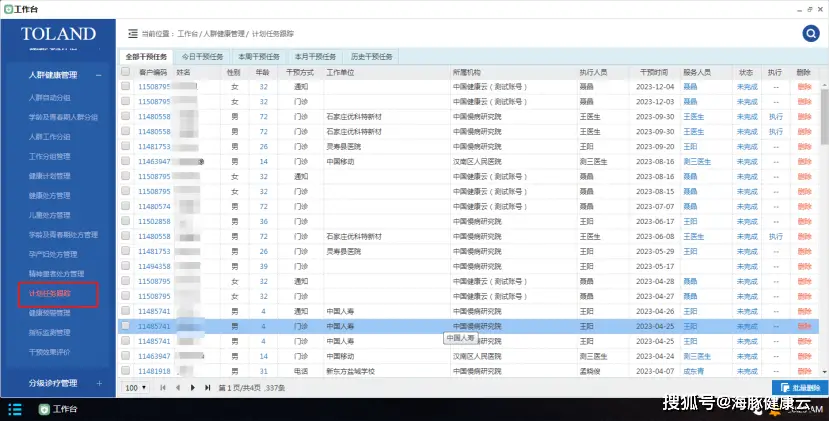Click the 2023-04-26 intervention date cell
The width and height of the screenshot is (829, 421).
655,312
